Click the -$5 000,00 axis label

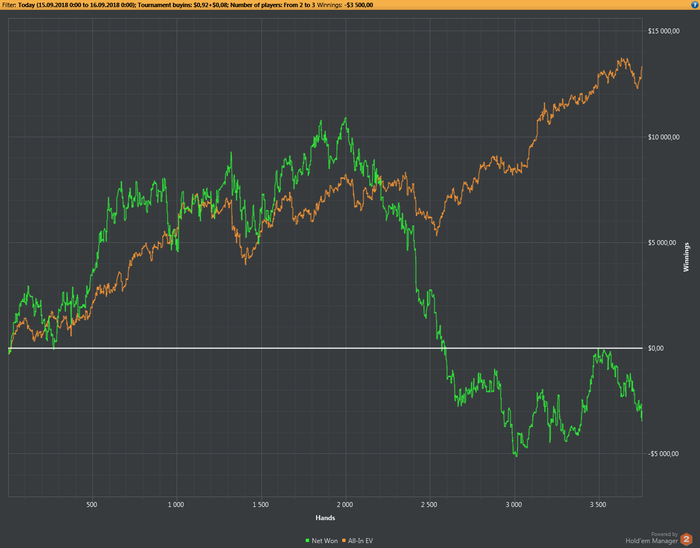click(x=663, y=454)
